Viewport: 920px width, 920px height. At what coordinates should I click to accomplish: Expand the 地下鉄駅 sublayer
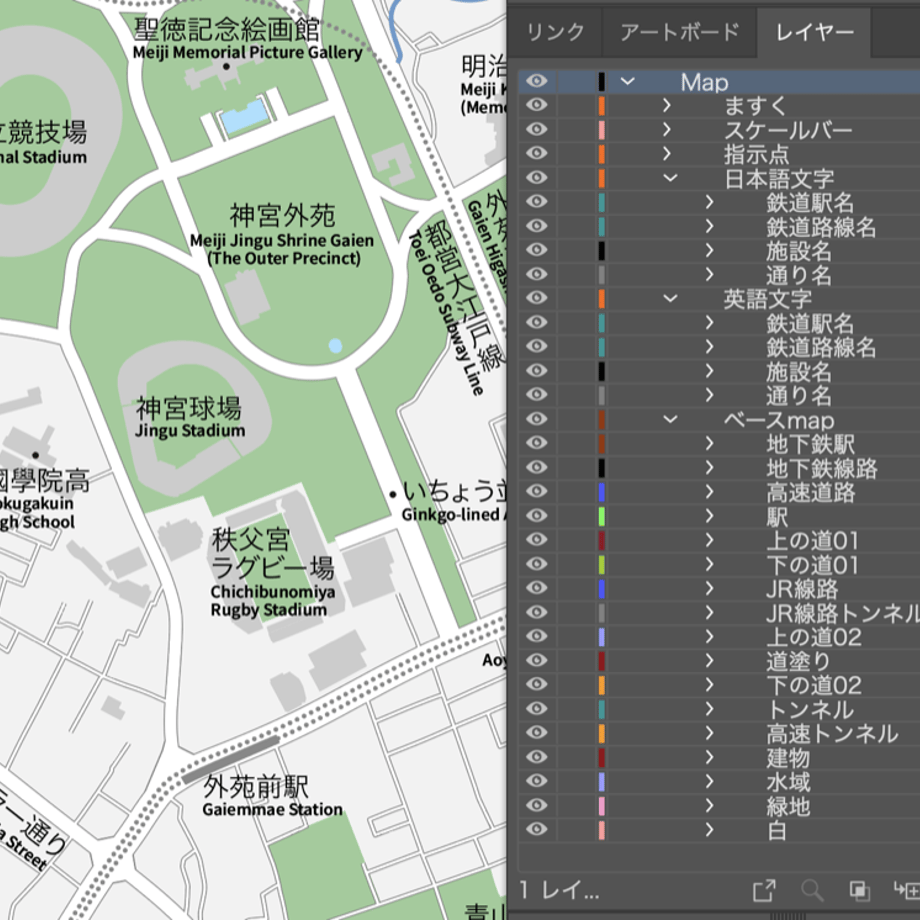[x=709, y=444]
